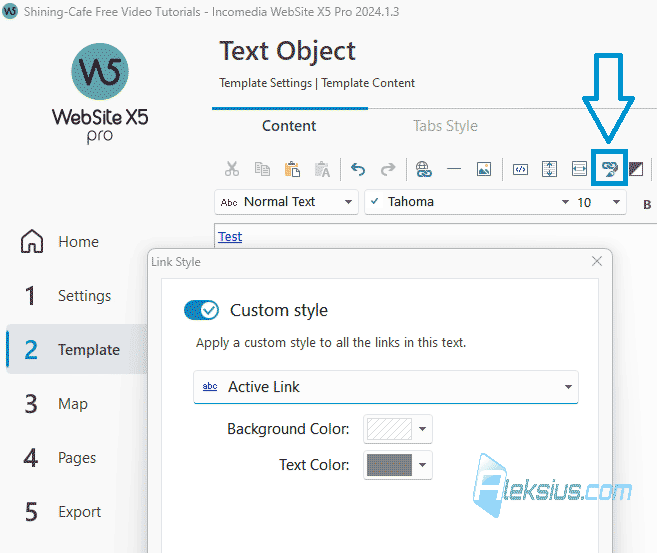Screen dimensions: 657x553
Task: Click the Paste Special icon
Action: (322, 169)
